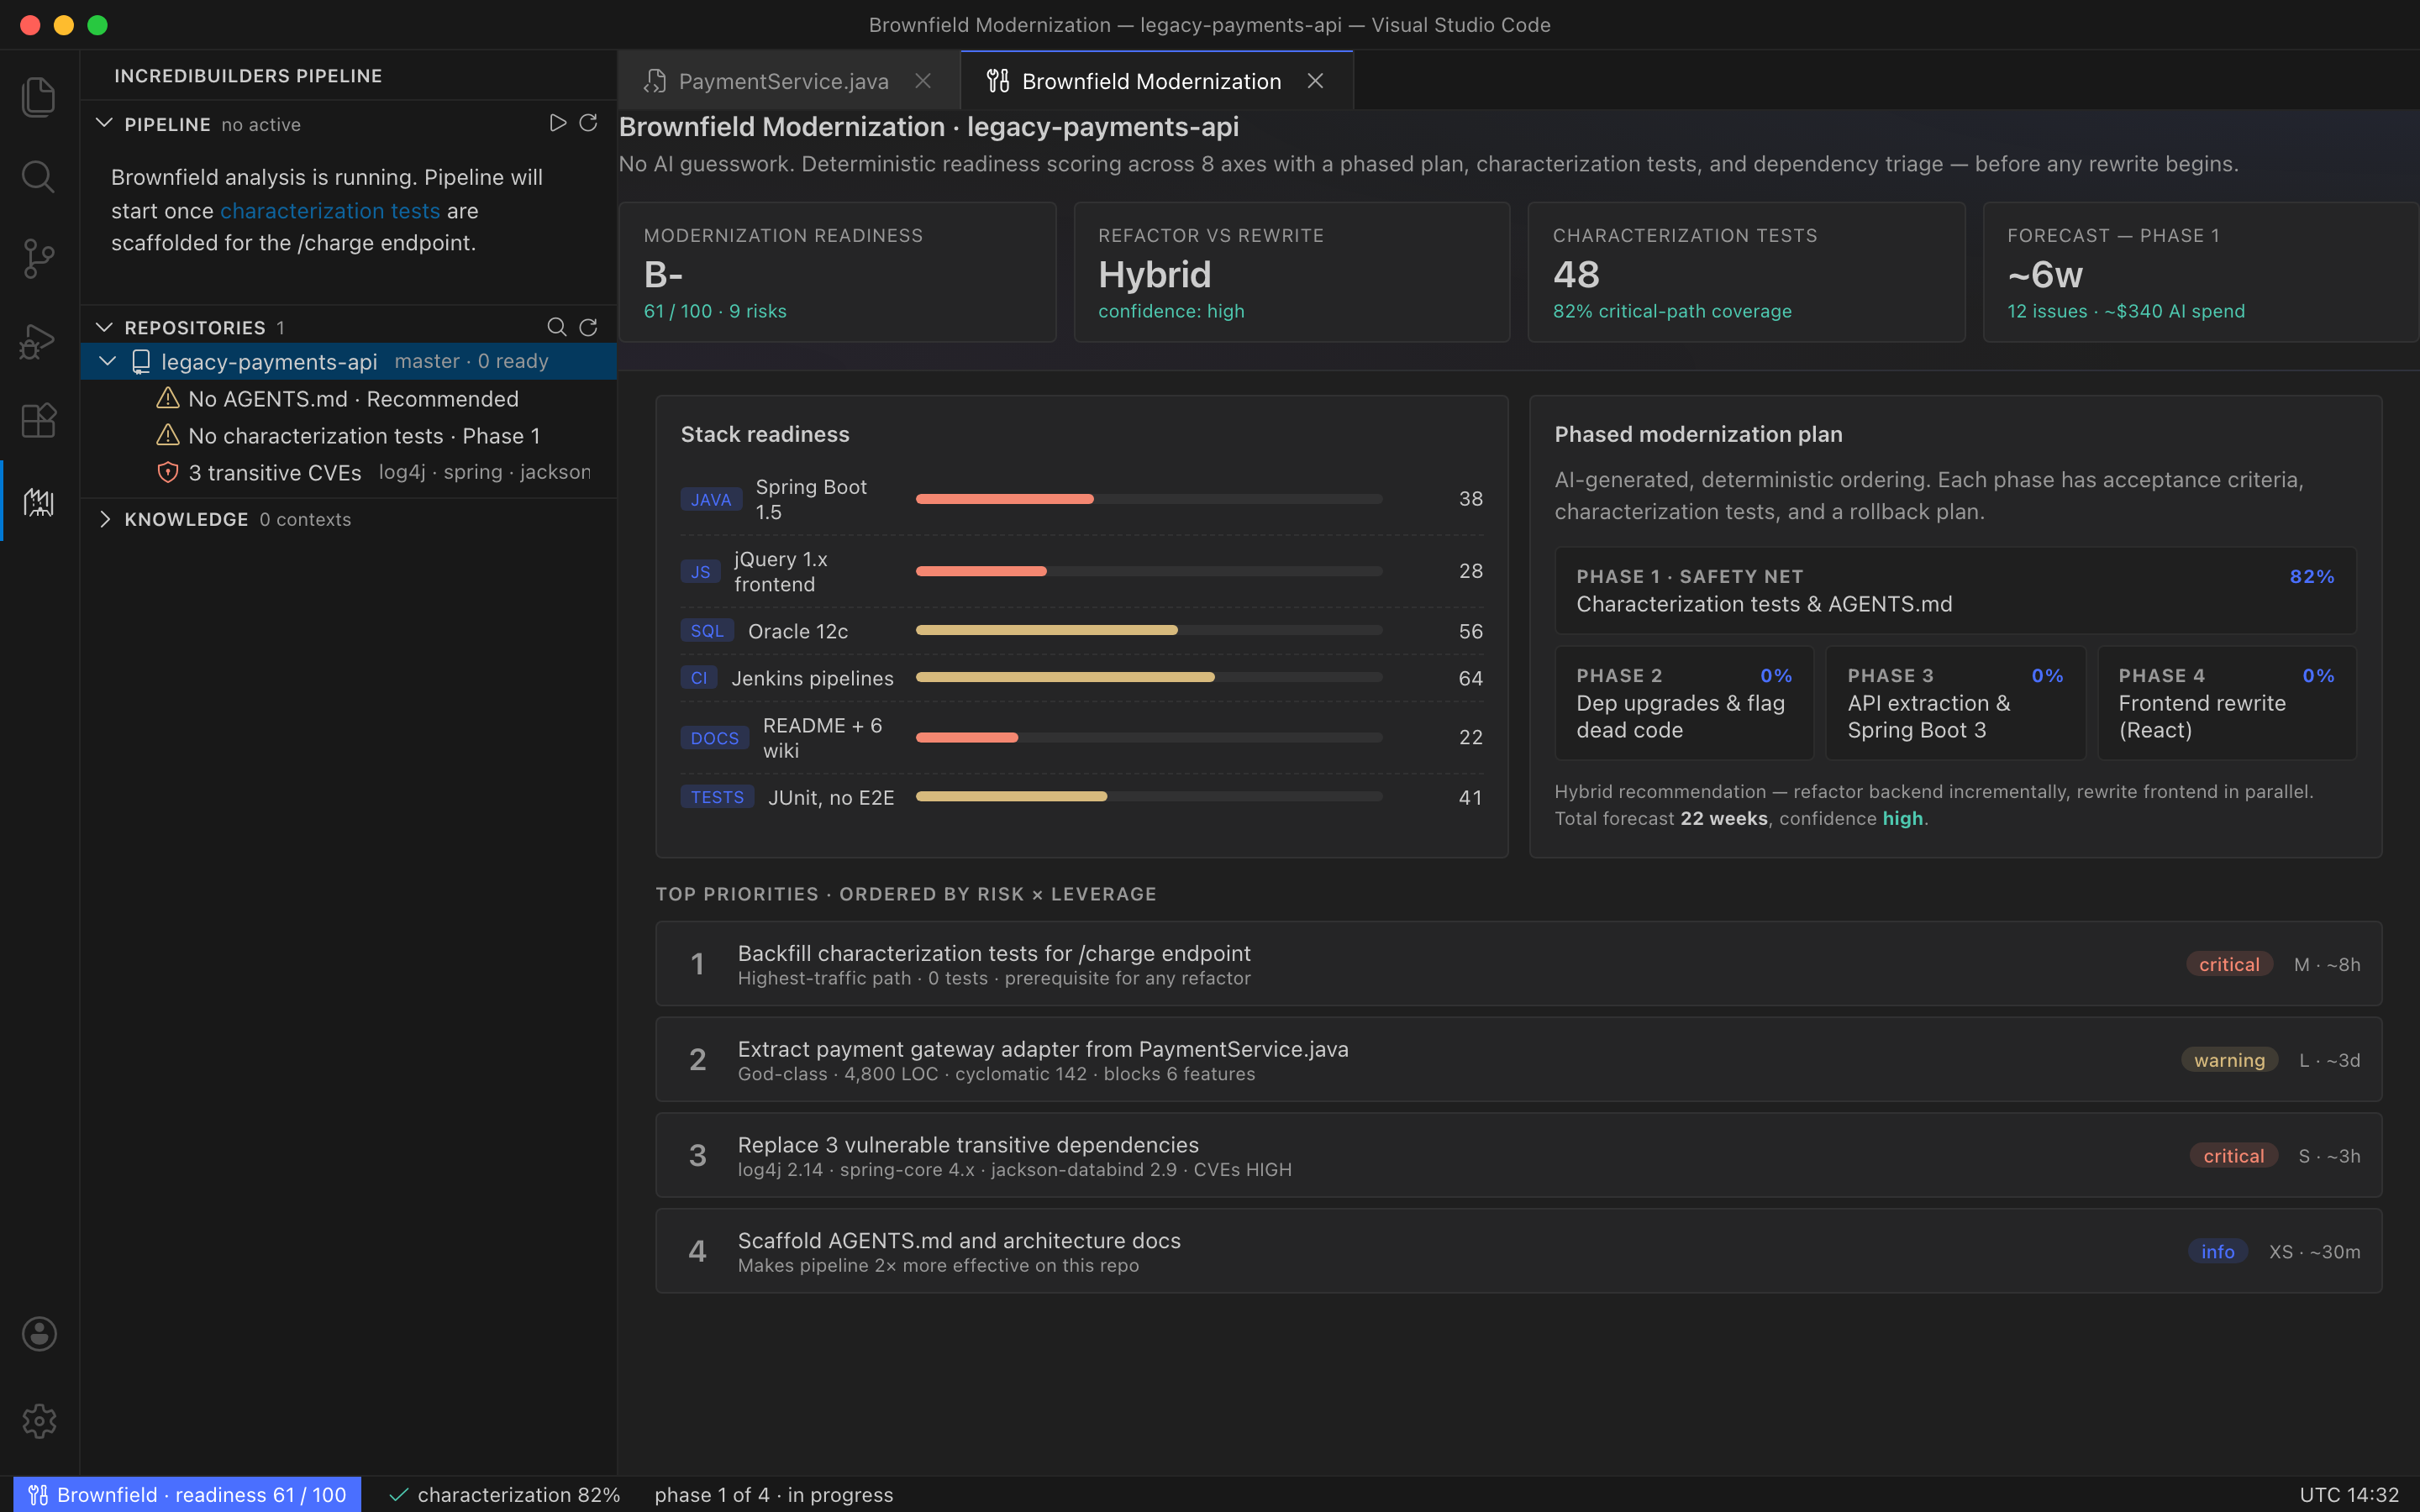Collapse the legacy-payments-api tree node
This screenshot has width=2420, height=1512.
pyautogui.click(x=108, y=361)
